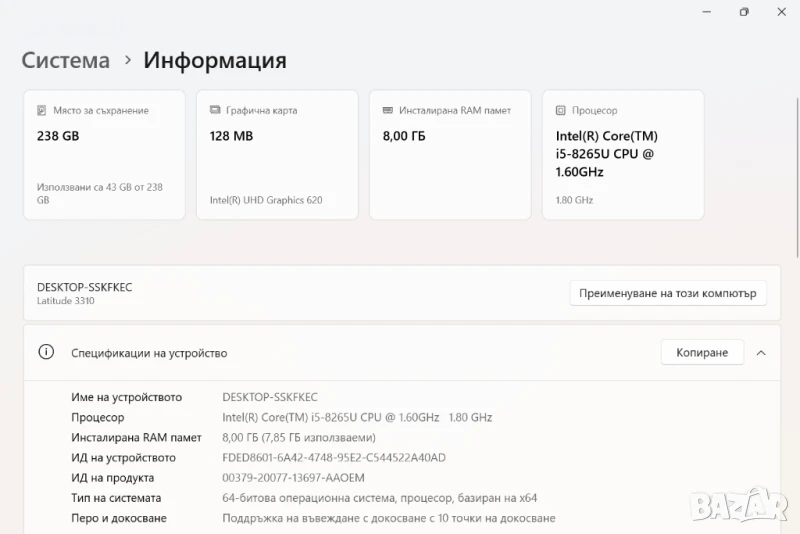Open the 238 GB storage card
The height and width of the screenshot is (534, 800).
pyautogui.click(x=104, y=155)
